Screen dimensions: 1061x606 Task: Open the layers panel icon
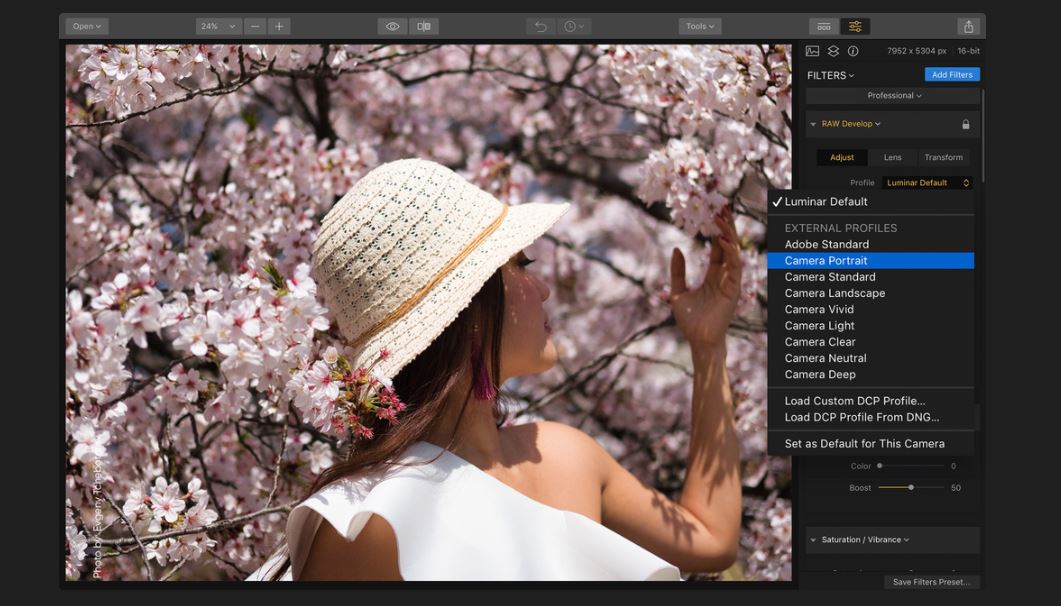833,51
